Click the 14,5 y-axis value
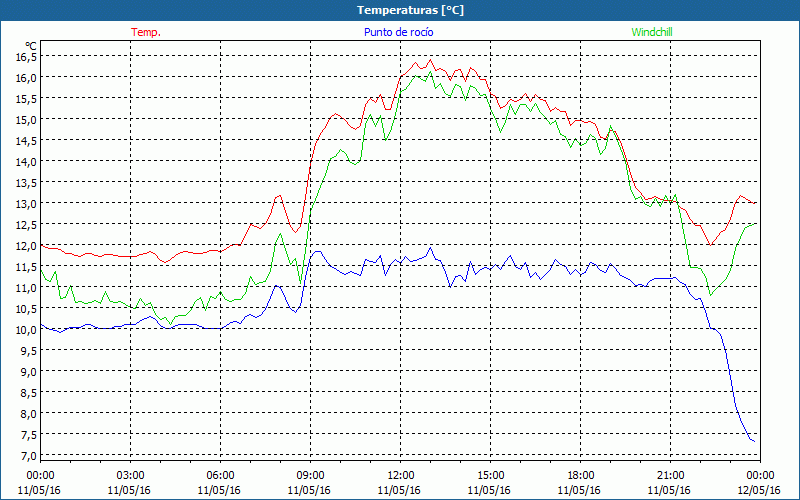This screenshot has height=500, width=800. pos(27,140)
